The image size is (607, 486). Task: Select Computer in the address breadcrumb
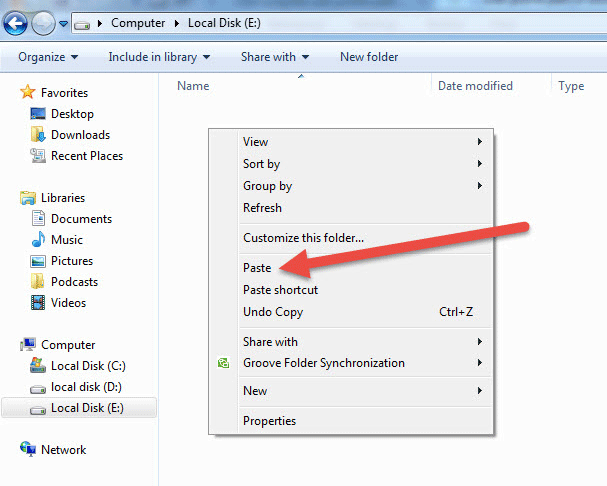(138, 23)
